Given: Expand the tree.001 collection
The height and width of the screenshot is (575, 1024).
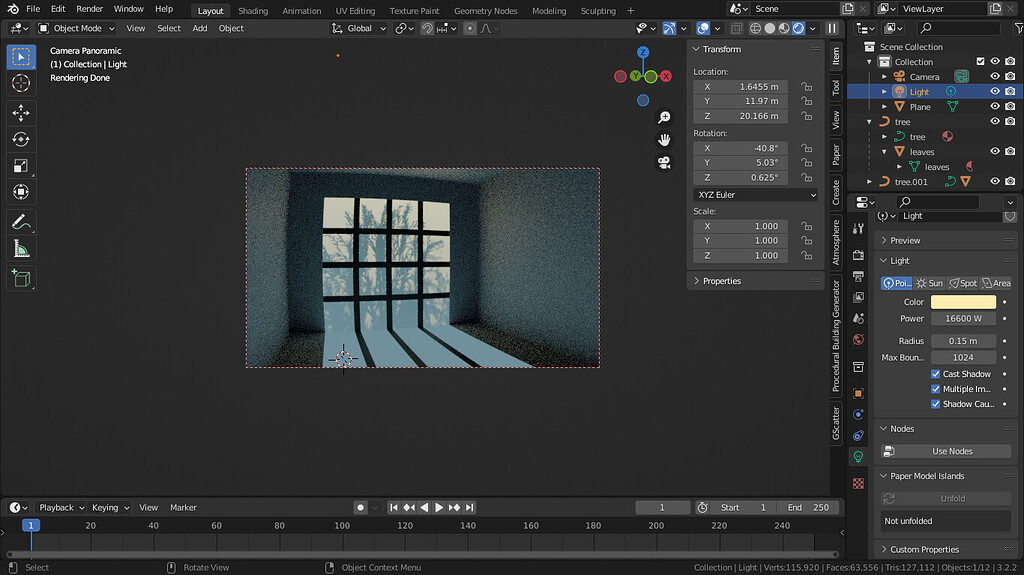Looking at the screenshot, I should pos(869,182).
